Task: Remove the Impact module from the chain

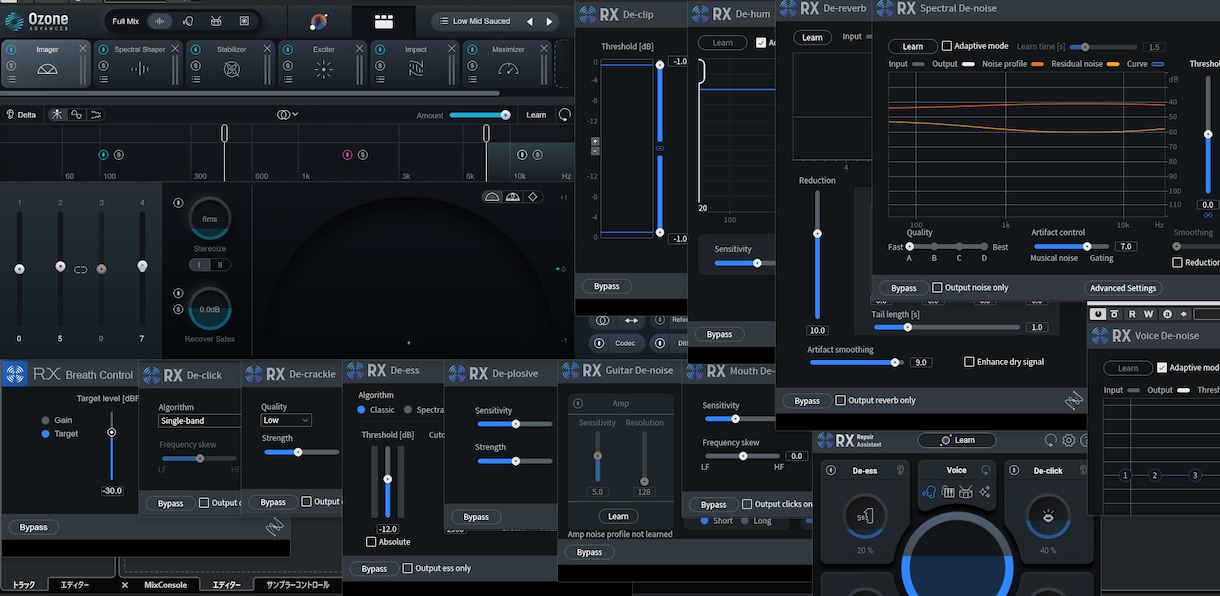Action: click(x=453, y=49)
